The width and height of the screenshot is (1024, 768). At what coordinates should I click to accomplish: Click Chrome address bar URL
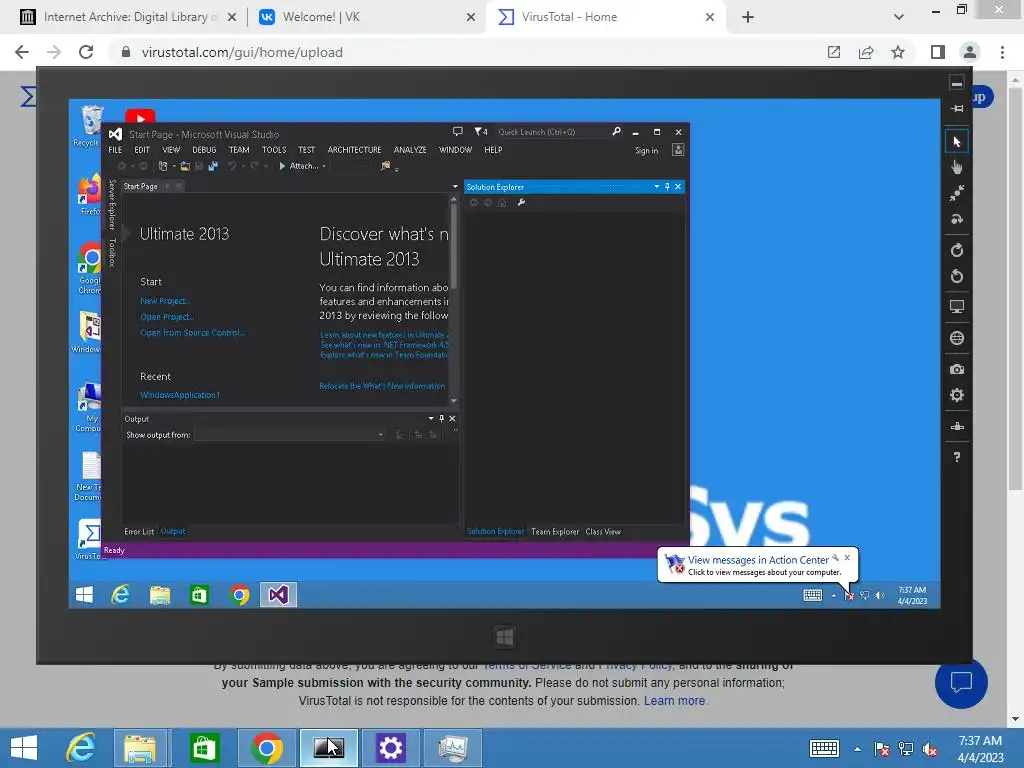pyautogui.click(x=242, y=52)
